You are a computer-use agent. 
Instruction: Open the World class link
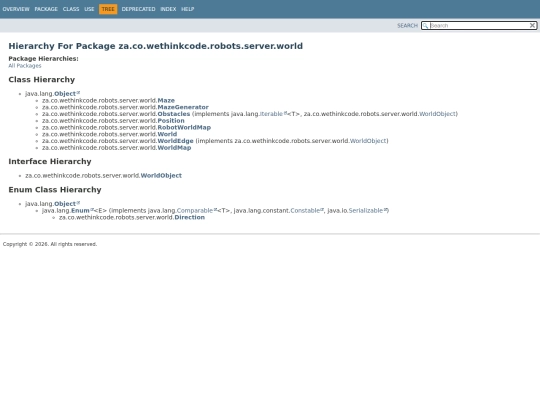point(167,134)
